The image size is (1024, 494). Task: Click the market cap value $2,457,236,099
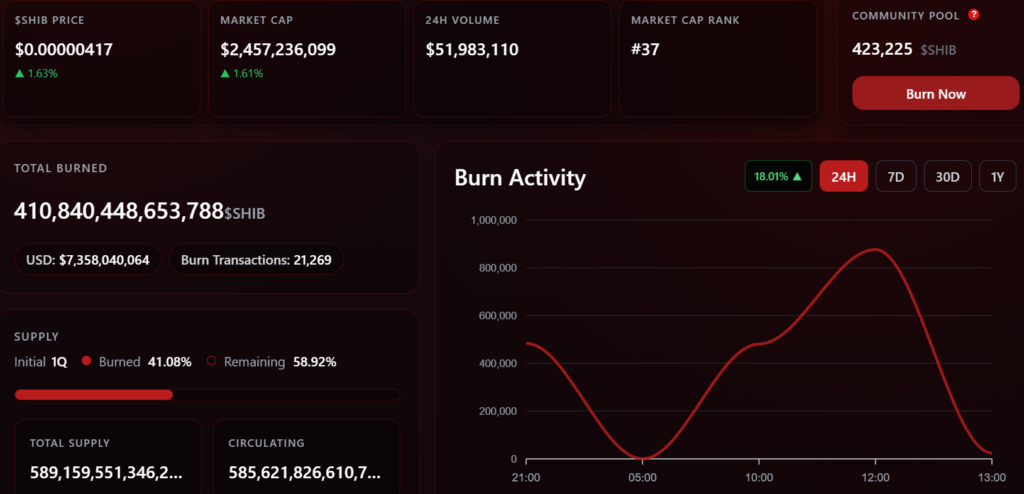[x=278, y=50]
